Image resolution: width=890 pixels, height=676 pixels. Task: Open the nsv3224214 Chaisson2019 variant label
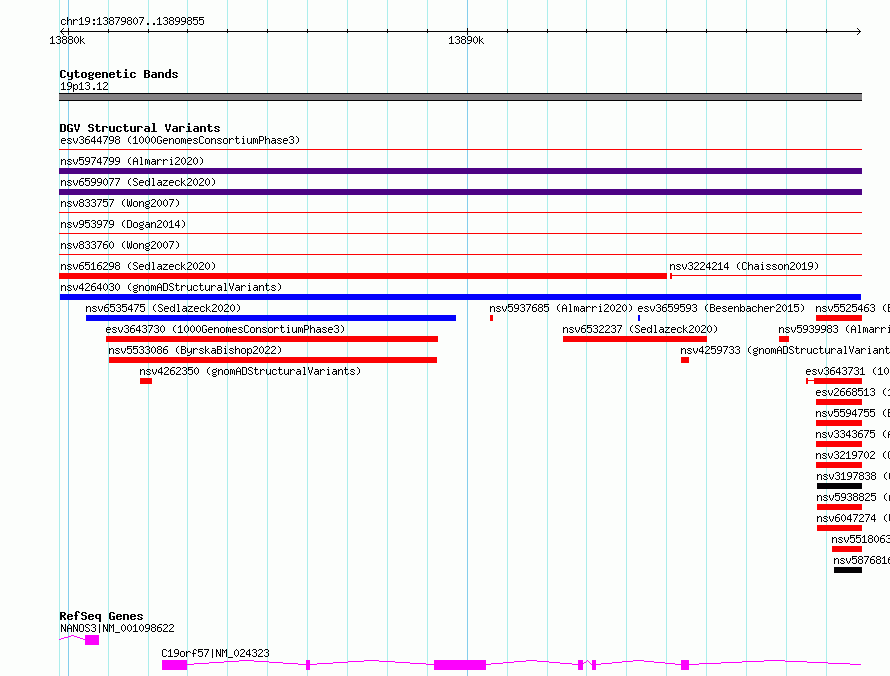tap(743, 266)
